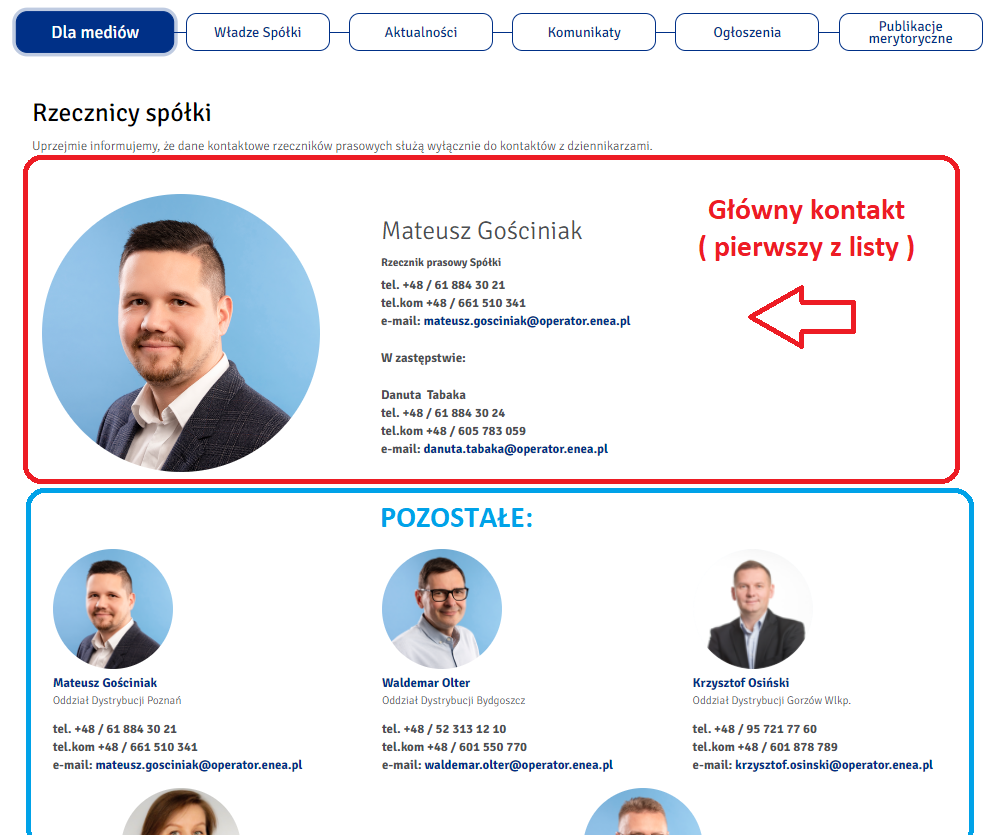Click Waldemar Olter's round portrait
Image resolution: width=994 pixels, height=835 pixels.
[x=442, y=609]
